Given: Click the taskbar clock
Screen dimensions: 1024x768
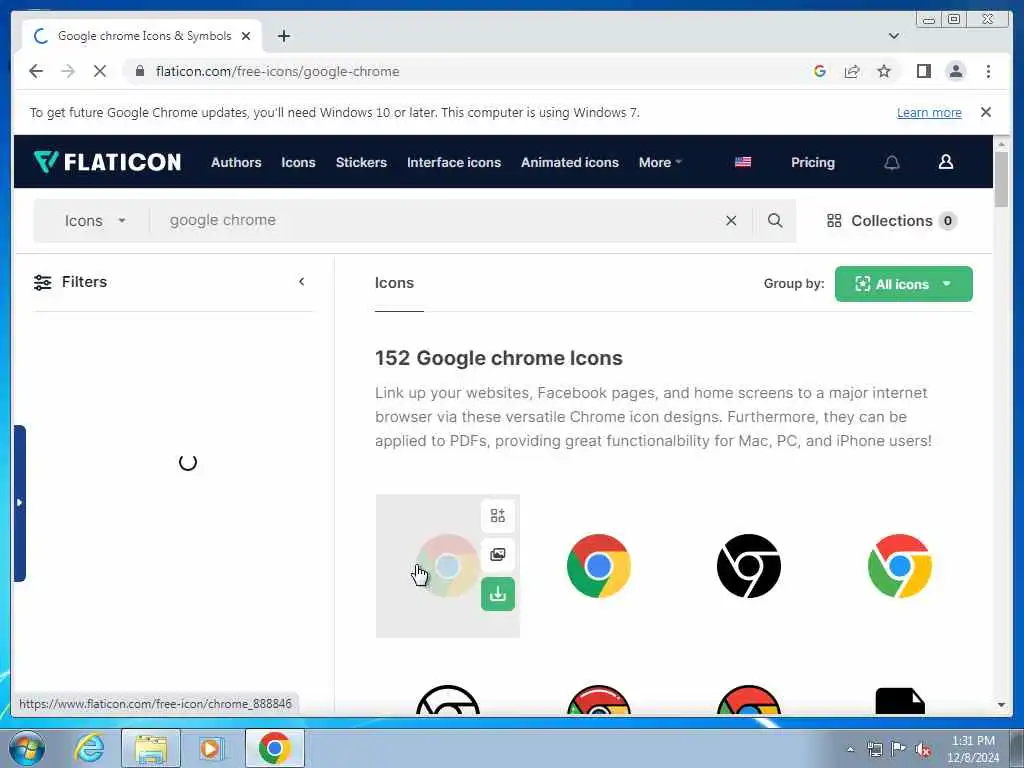Looking at the screenshot, I should (972, 749).
